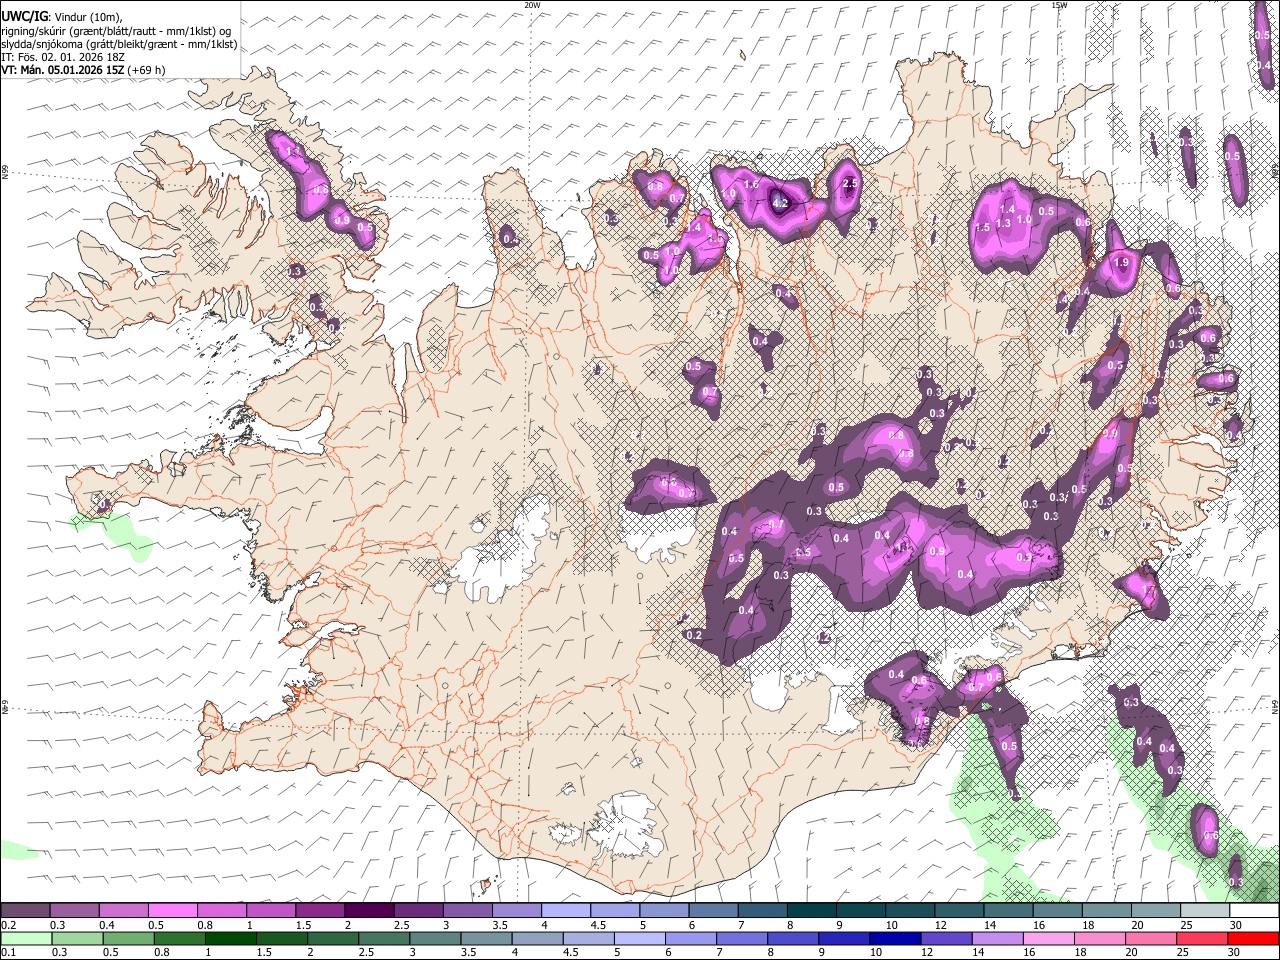The height and width of the screenshot is (960, 1280).
Task: Click the '2.5' snowfall value on the map
Action: [851, 184]
